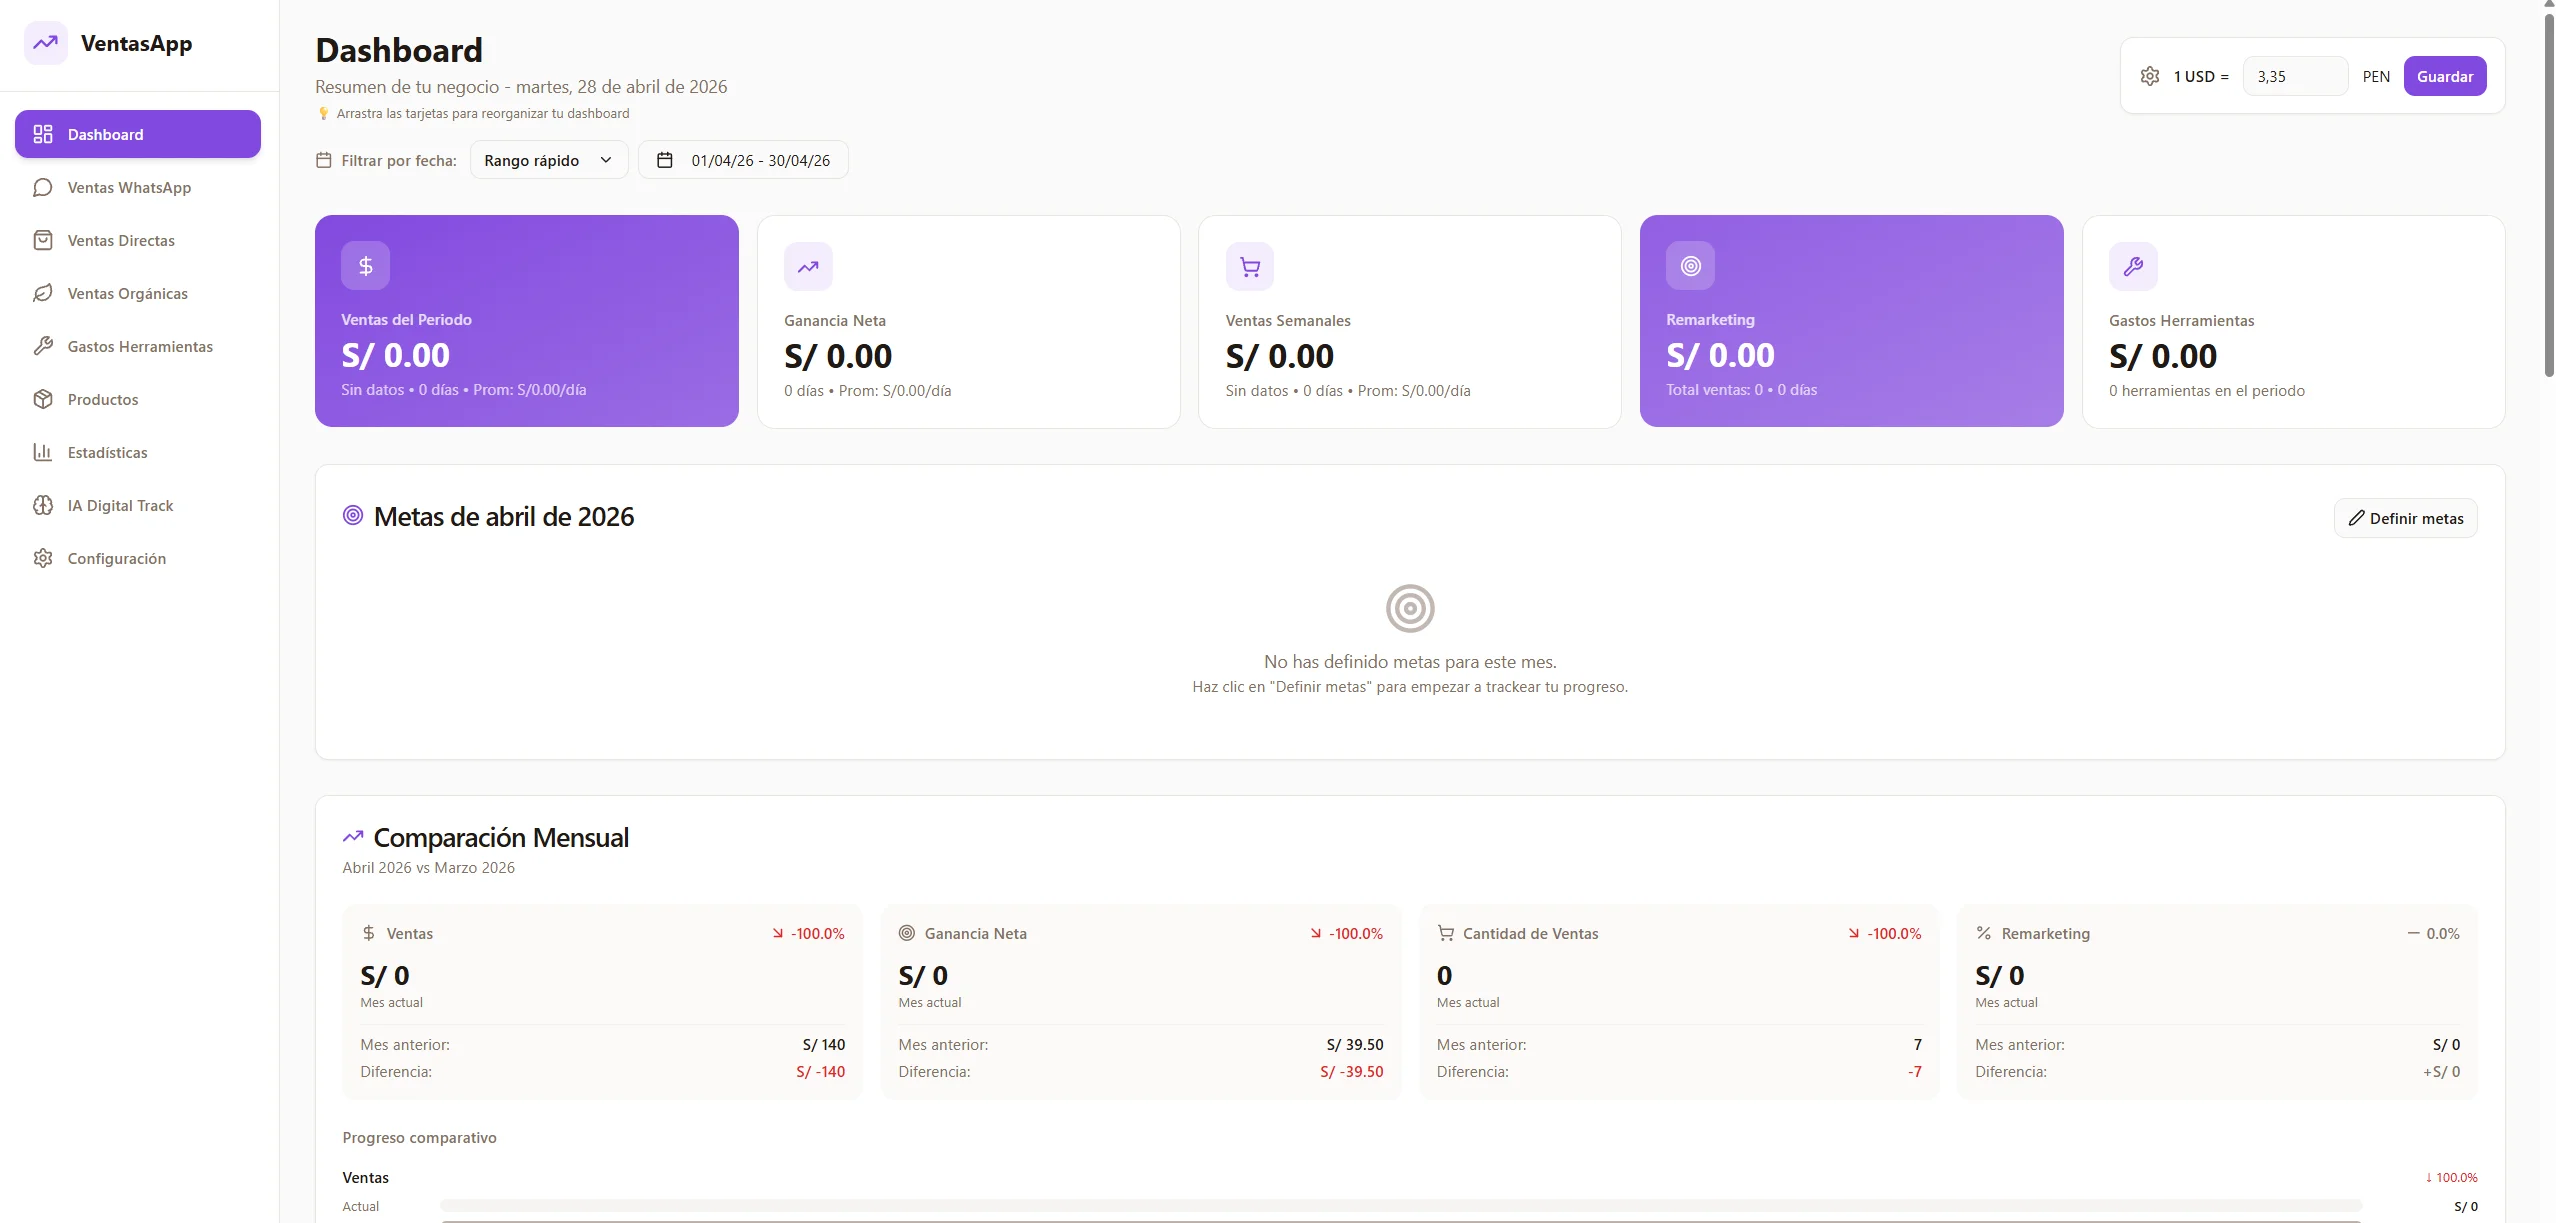Click the calendar icon next to Filtrar por fecha
This screenshot has width=2556, height=1223.
tap(324, 160)
